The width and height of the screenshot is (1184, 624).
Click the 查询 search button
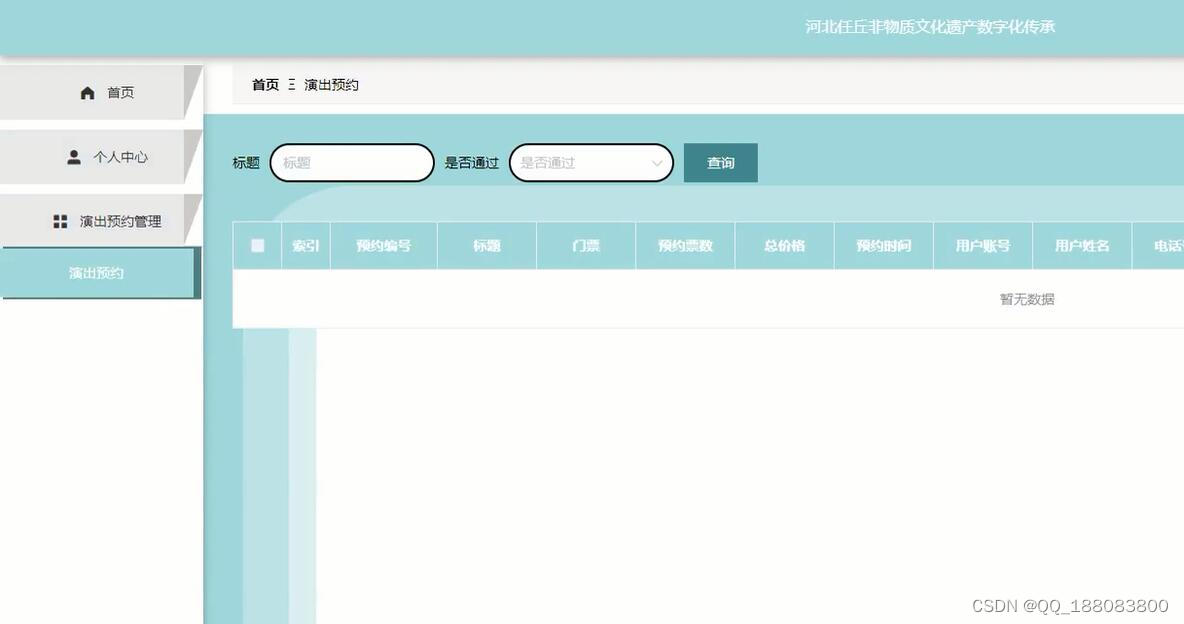pyautogui.click(x=720, y=162)
